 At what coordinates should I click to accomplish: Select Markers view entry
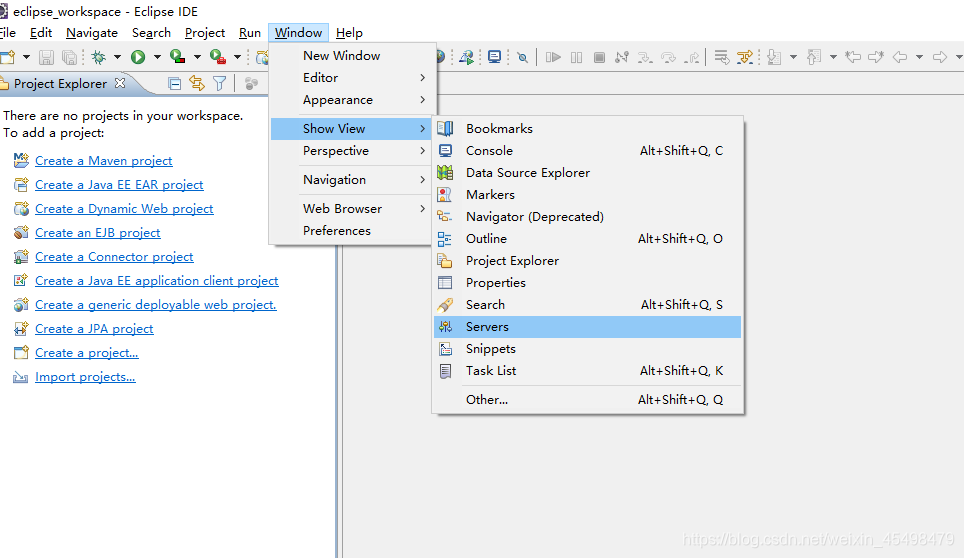pyautogui.click(x=587, y=195)
